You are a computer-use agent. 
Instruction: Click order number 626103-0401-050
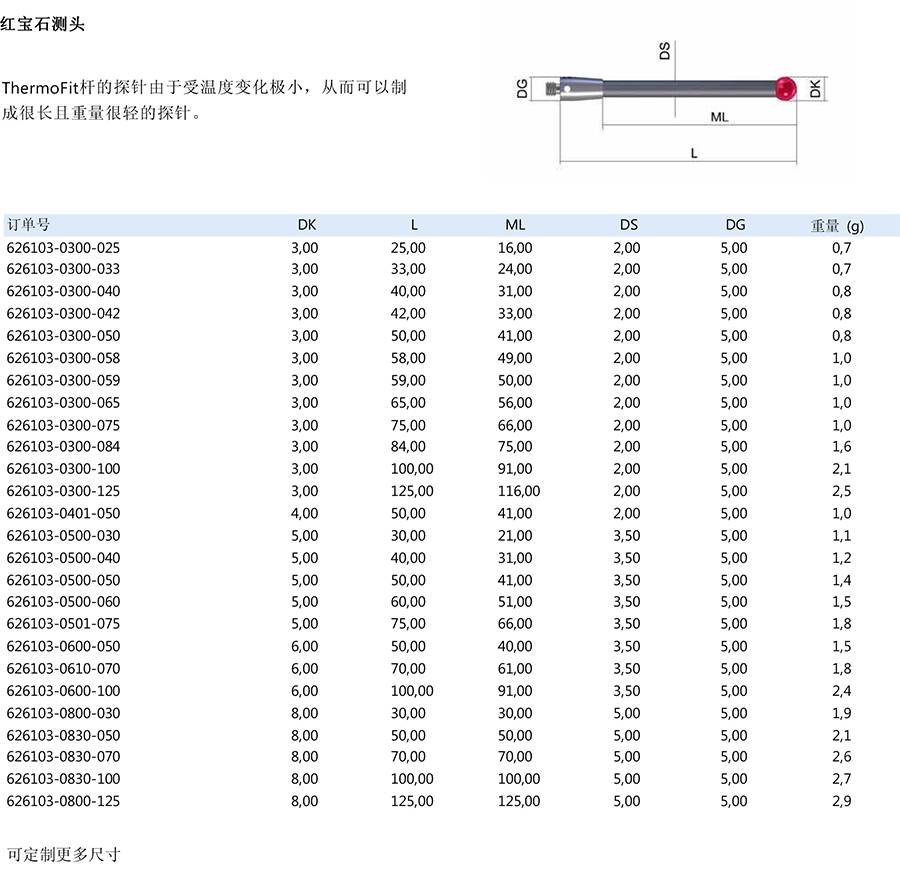click(63, 513)
